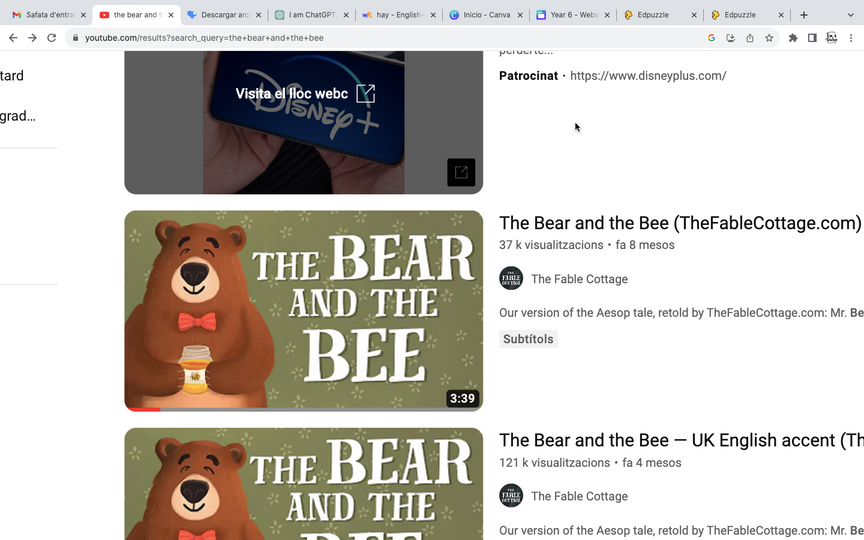Click the install app icon in address bar
This screenshot has height=540, width=864.
pyautogui.click(x=731, y=38)
